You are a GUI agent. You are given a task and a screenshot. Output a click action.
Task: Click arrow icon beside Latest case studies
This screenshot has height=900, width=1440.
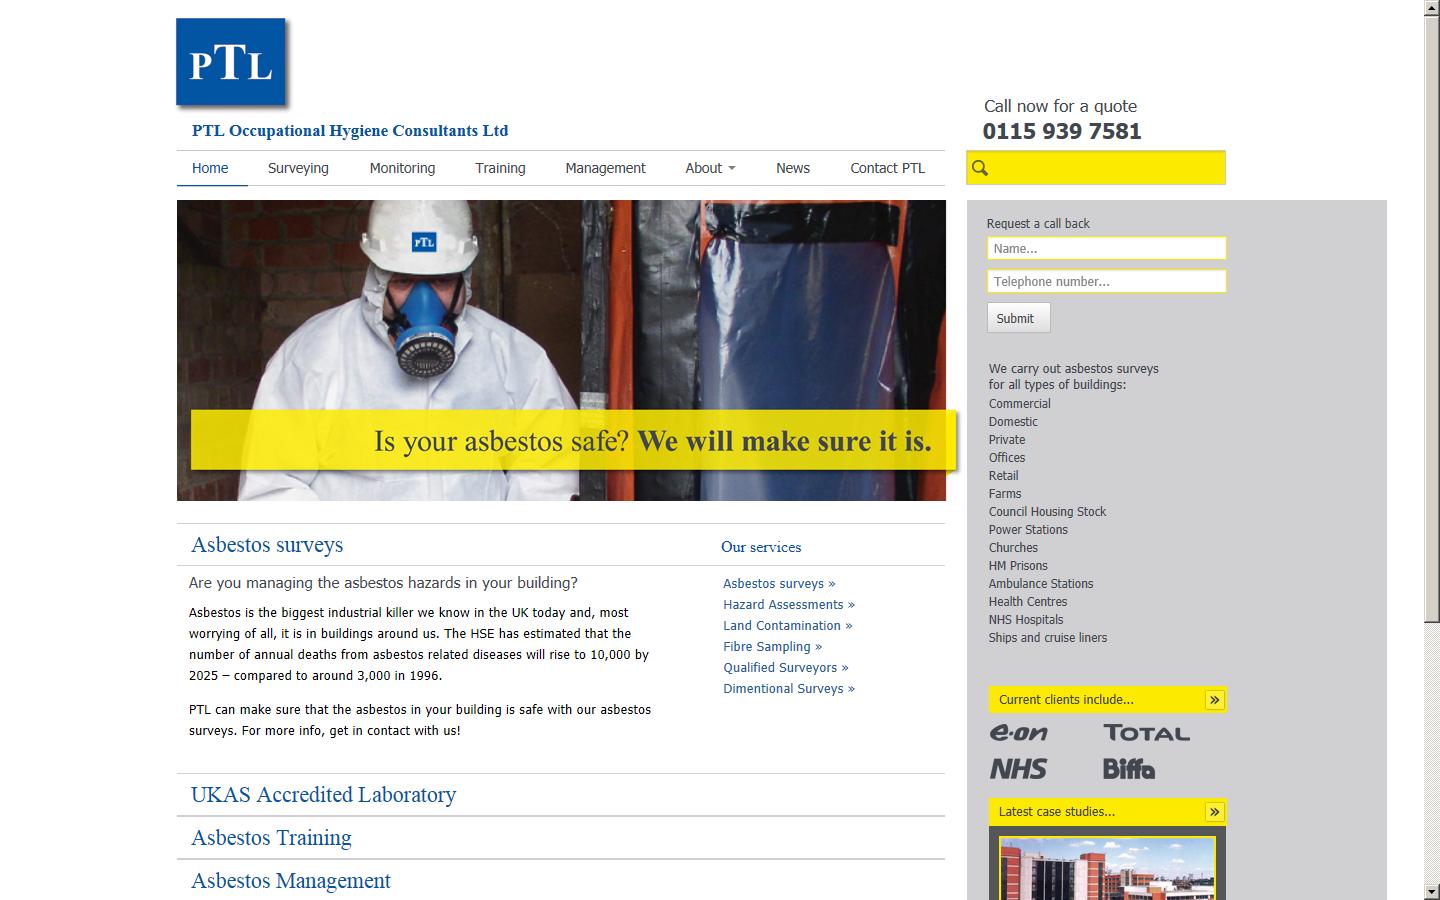tap(1214, 812)
